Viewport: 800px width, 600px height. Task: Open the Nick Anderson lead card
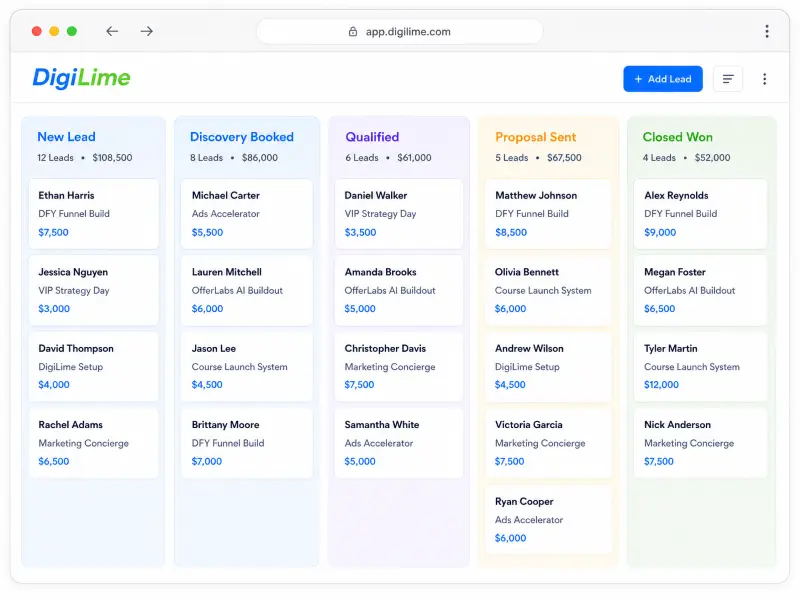701,443
